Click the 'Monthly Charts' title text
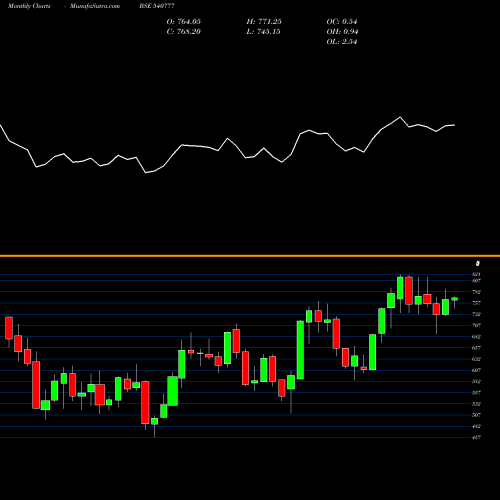Image resolution: width=500 pixels, height=500 pixels. click(29, 6)
